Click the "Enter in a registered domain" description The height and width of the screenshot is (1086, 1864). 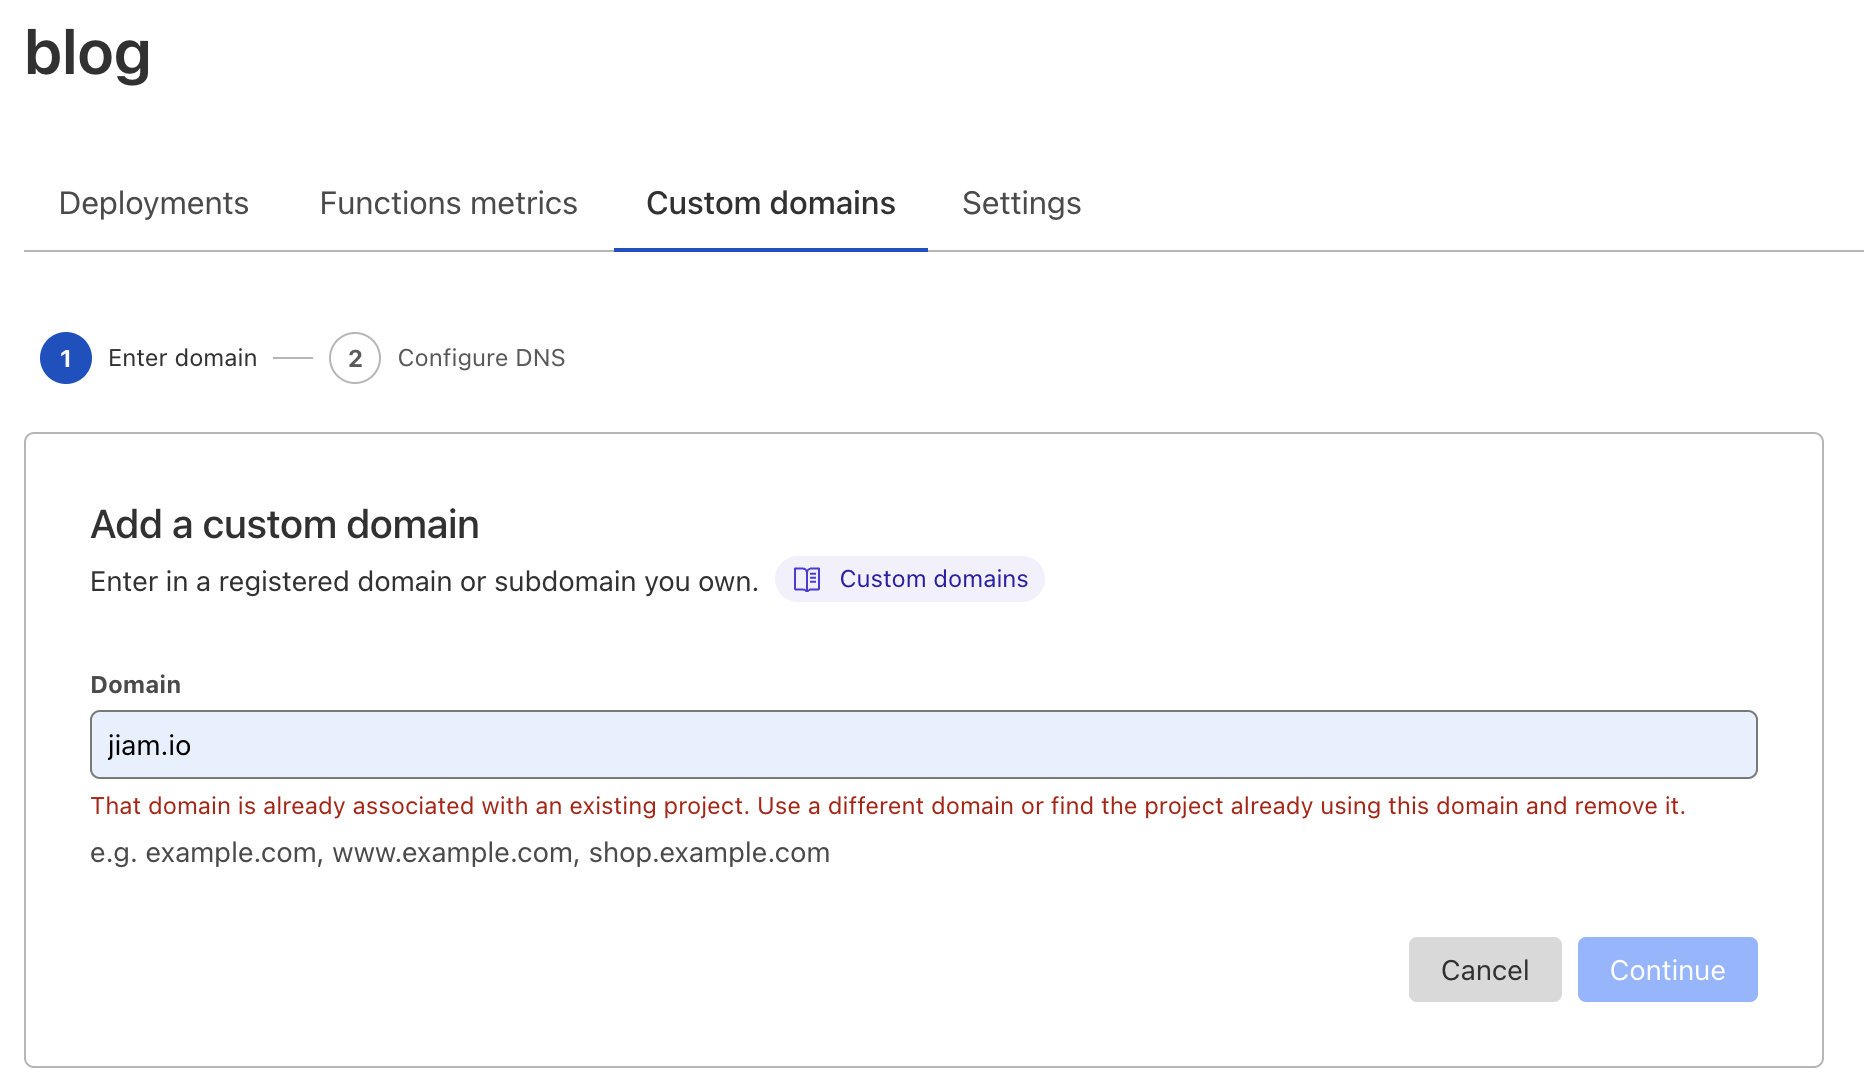424,581
